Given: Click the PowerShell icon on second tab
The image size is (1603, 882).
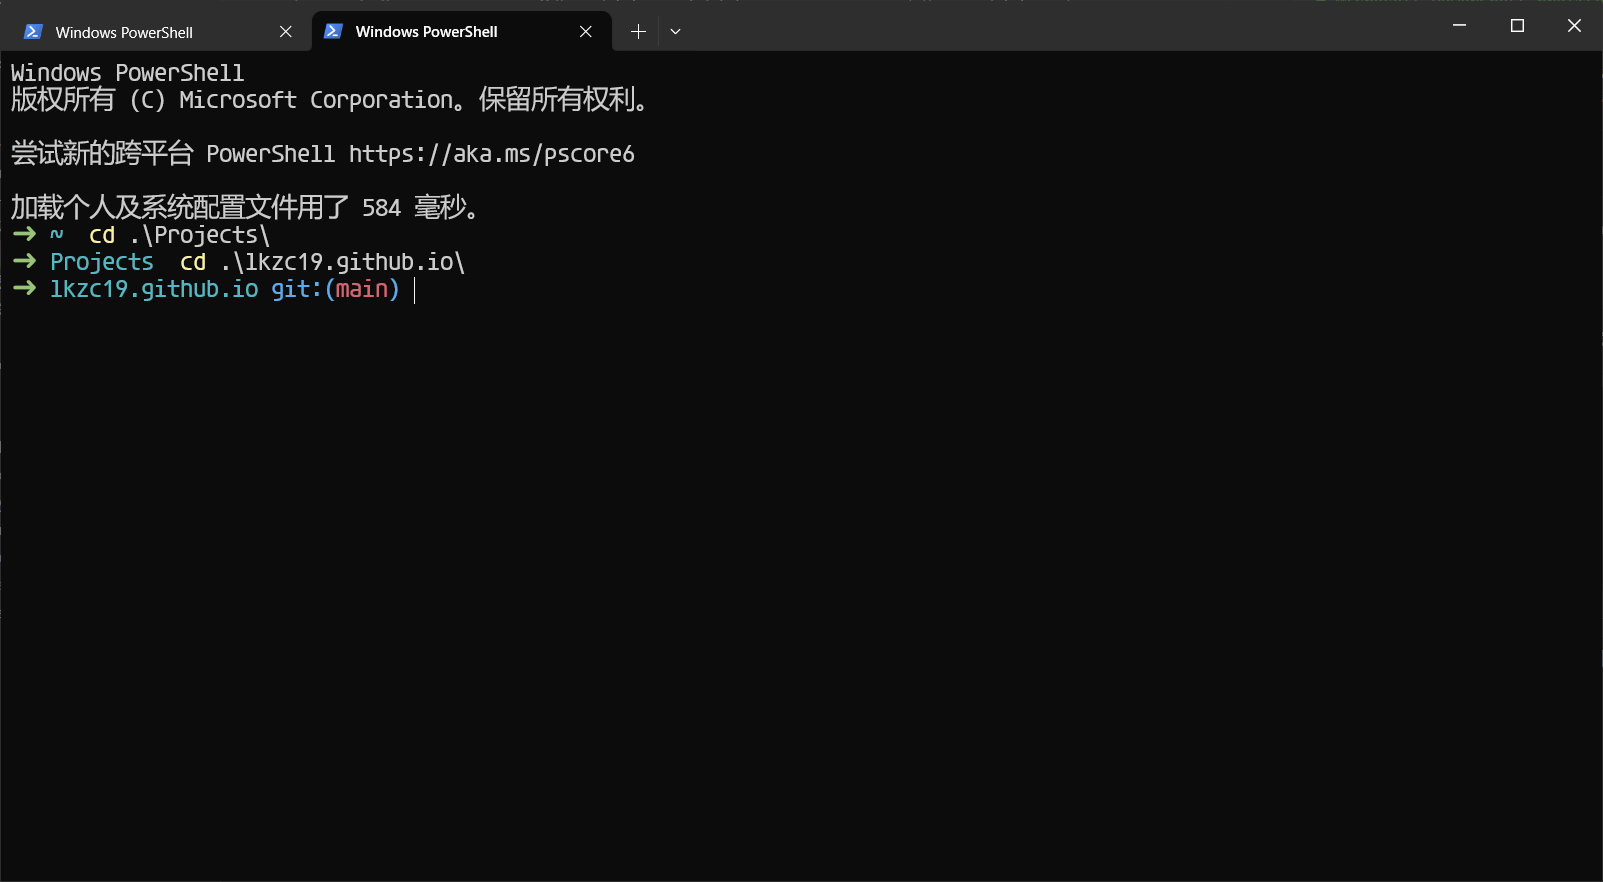Looking at the screenshot, I should pos(334,32).
